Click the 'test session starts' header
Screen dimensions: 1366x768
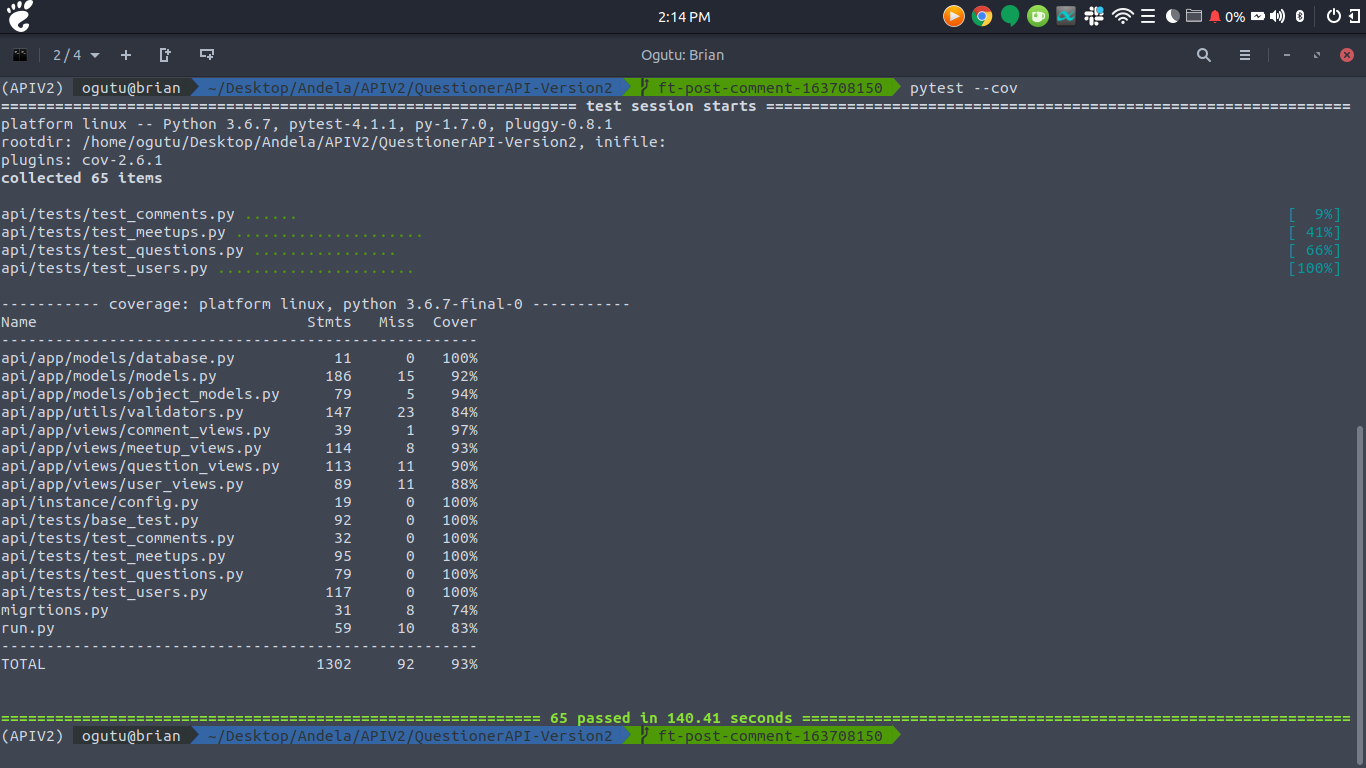coord(671,106)
